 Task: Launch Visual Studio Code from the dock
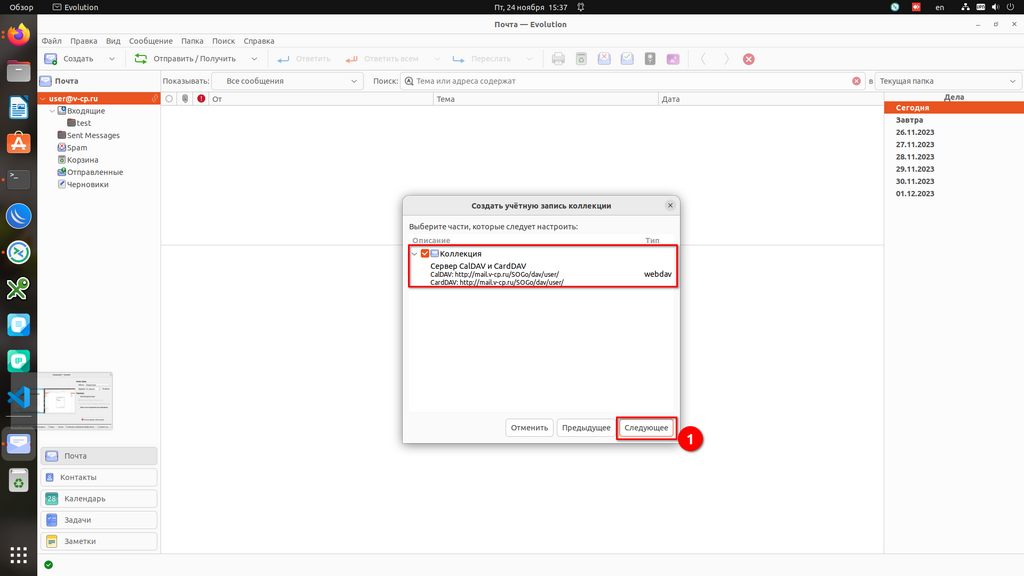pos(18,397)
